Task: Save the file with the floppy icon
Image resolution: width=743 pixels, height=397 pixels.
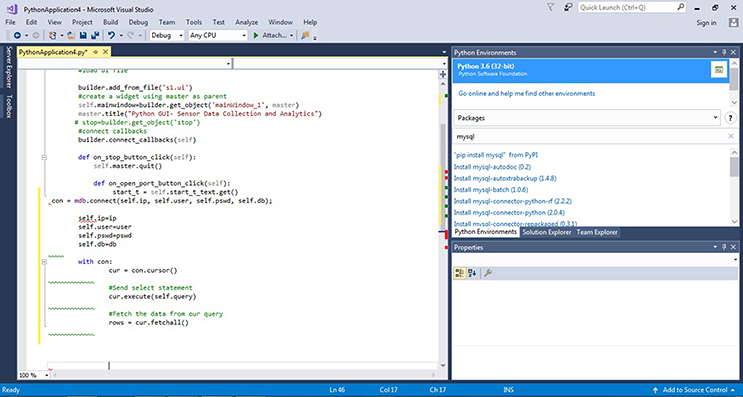Action: tap(83, 36)
